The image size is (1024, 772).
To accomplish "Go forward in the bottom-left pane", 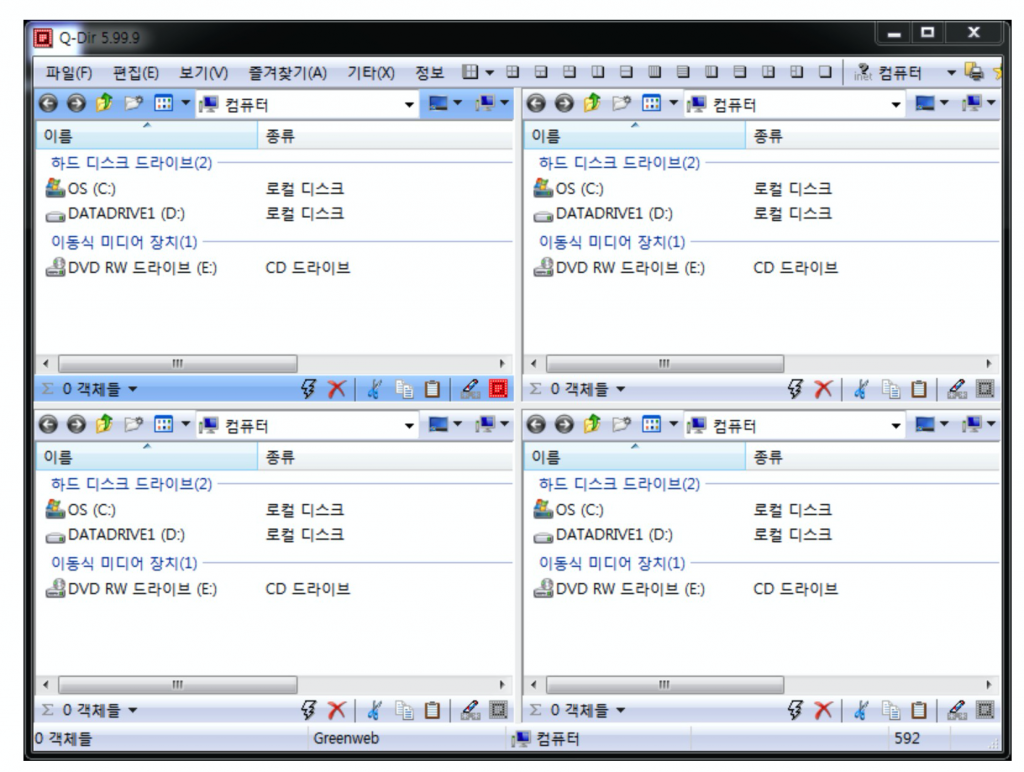I will [x=76, y=425].
